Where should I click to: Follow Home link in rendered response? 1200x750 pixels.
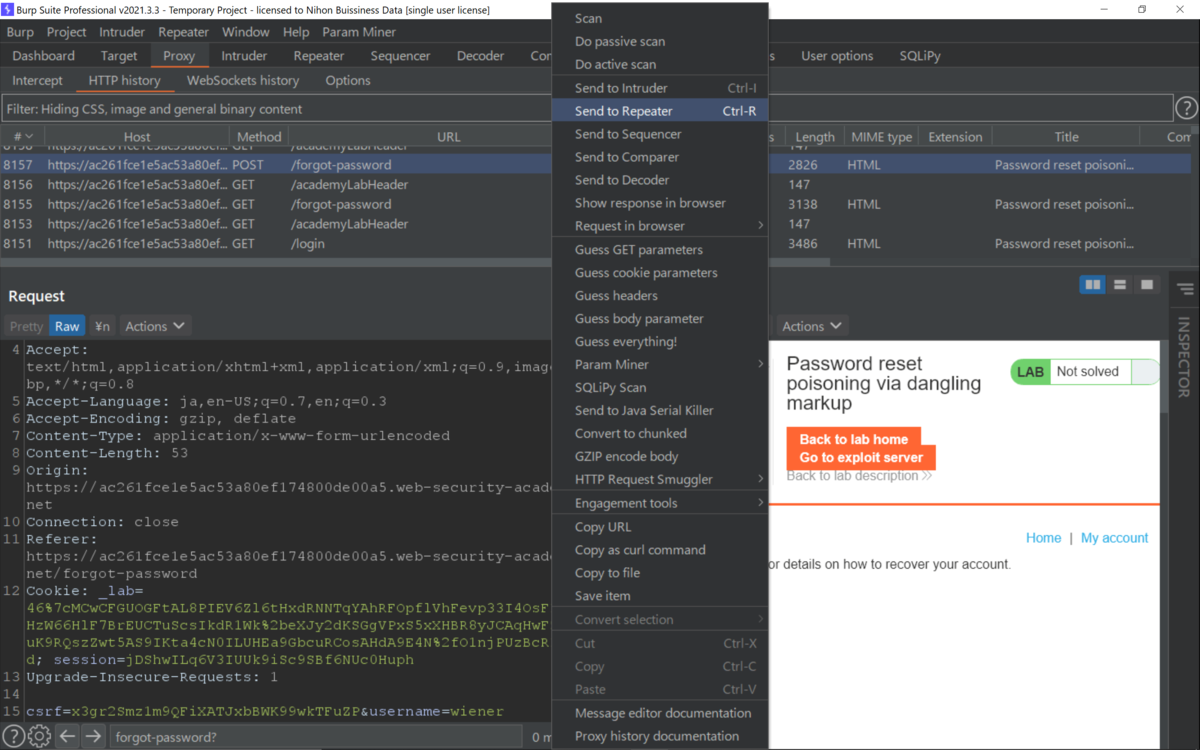tap(1043, 538)
